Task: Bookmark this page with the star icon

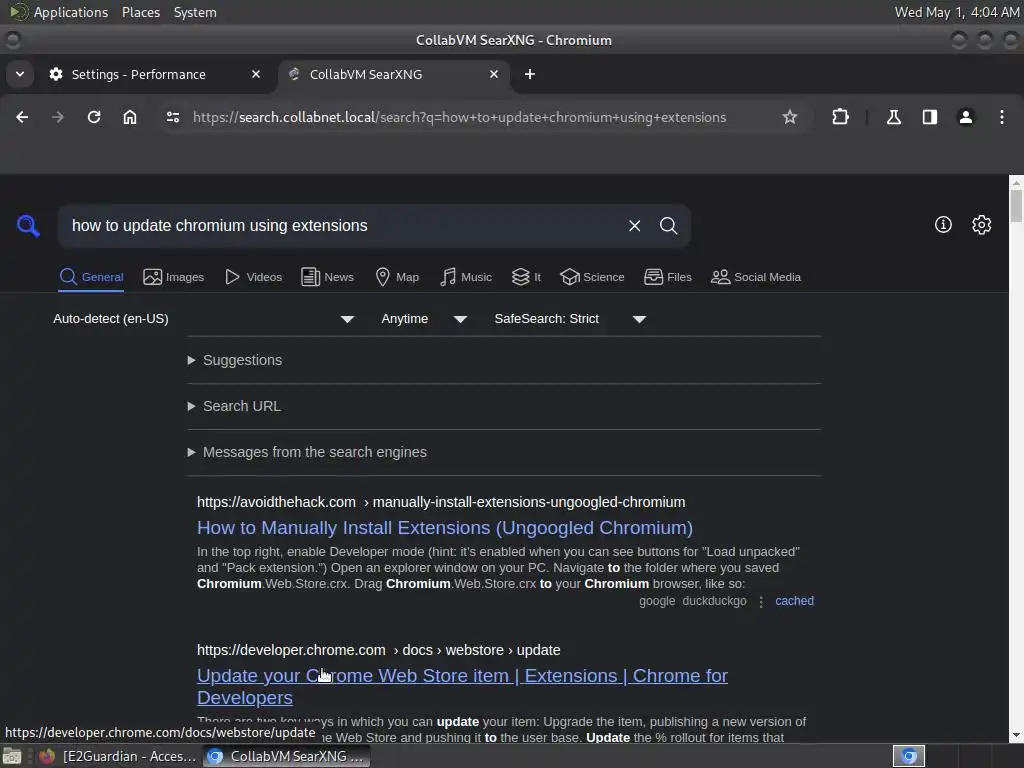Action: (790, 117)
